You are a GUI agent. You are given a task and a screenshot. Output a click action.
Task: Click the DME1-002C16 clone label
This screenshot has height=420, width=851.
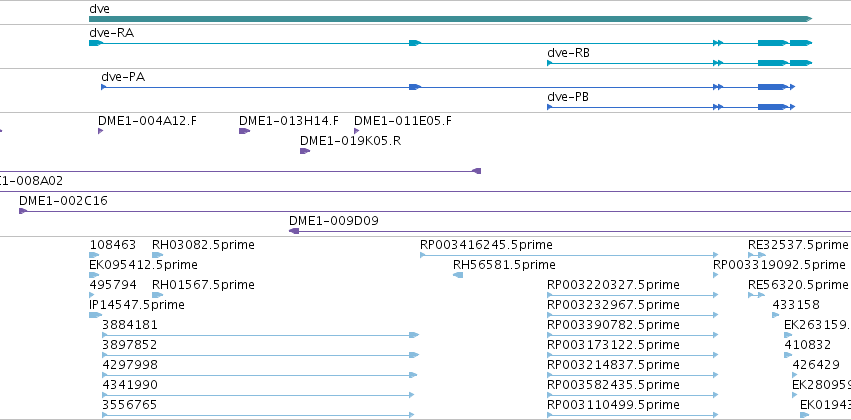coord(63,201)
